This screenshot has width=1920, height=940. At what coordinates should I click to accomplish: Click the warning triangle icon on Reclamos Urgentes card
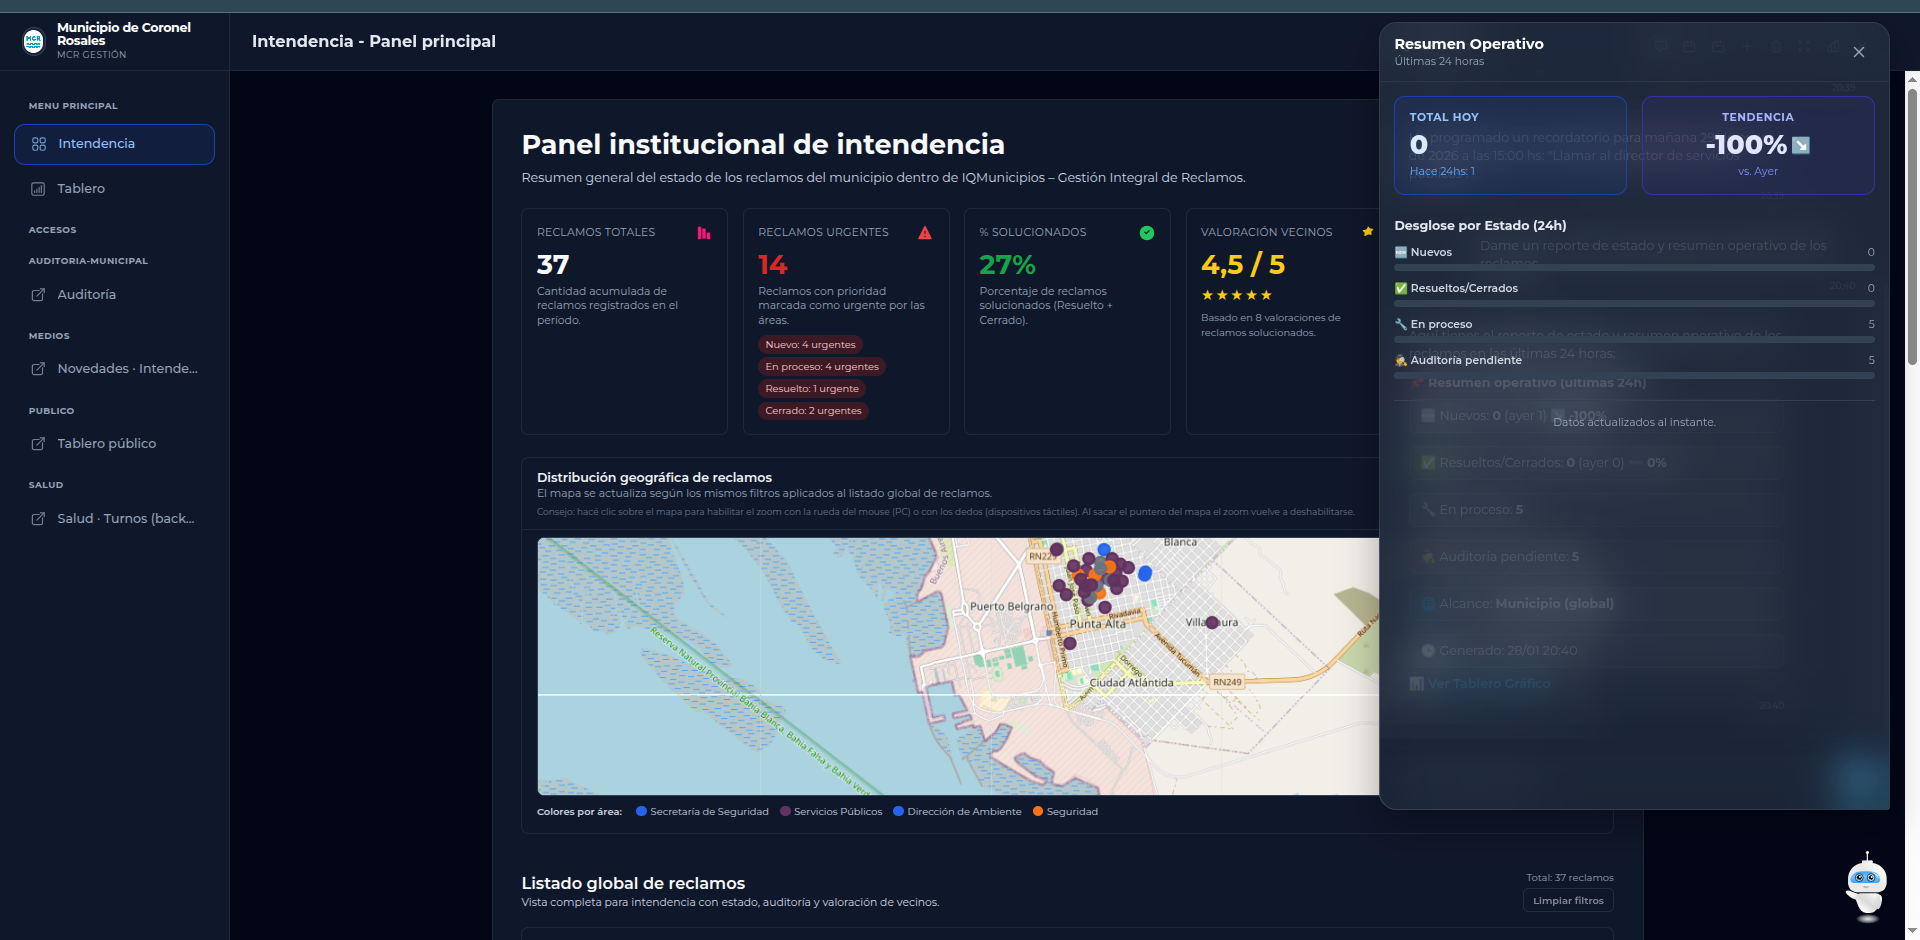tap(925, 232)
